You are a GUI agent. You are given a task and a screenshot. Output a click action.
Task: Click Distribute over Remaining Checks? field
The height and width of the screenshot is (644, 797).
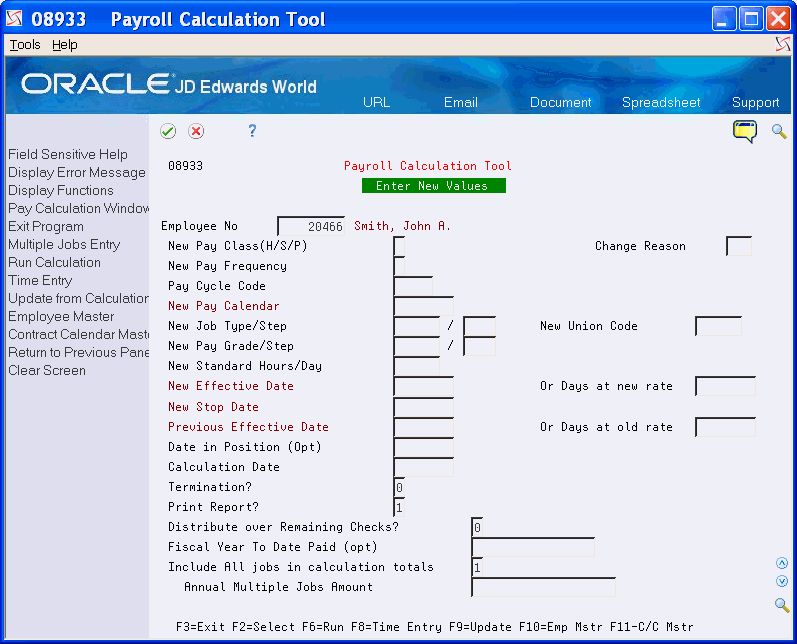[x=477, y=527]
